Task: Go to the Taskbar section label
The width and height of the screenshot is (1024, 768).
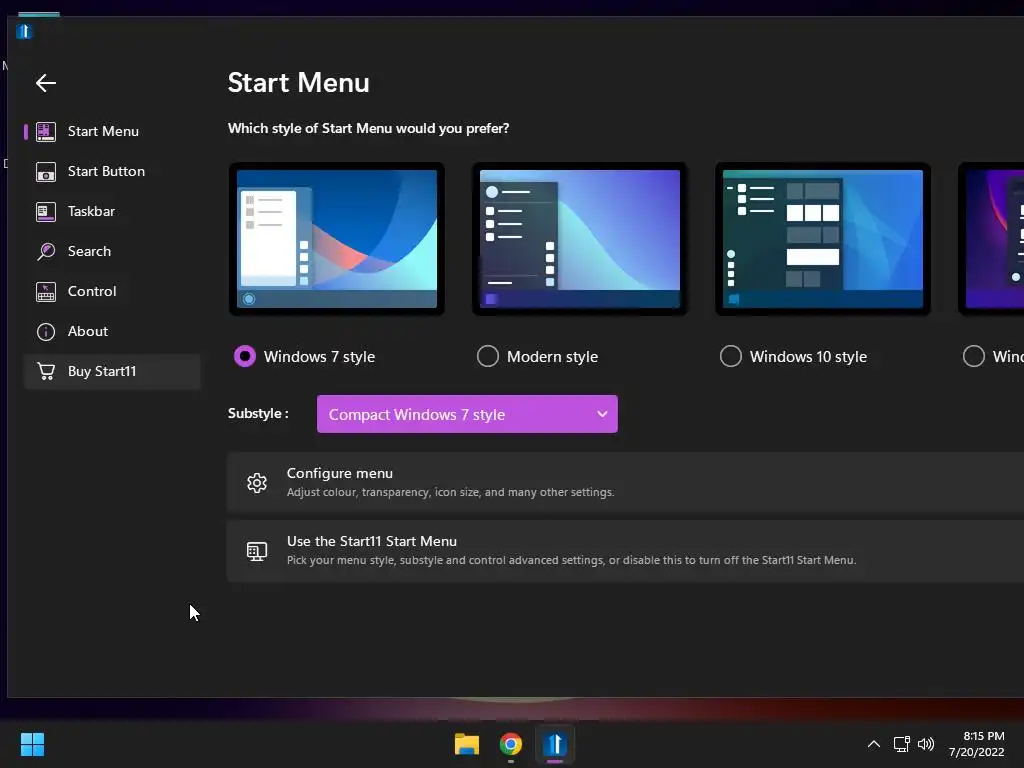Action: (x=91, y=212)
